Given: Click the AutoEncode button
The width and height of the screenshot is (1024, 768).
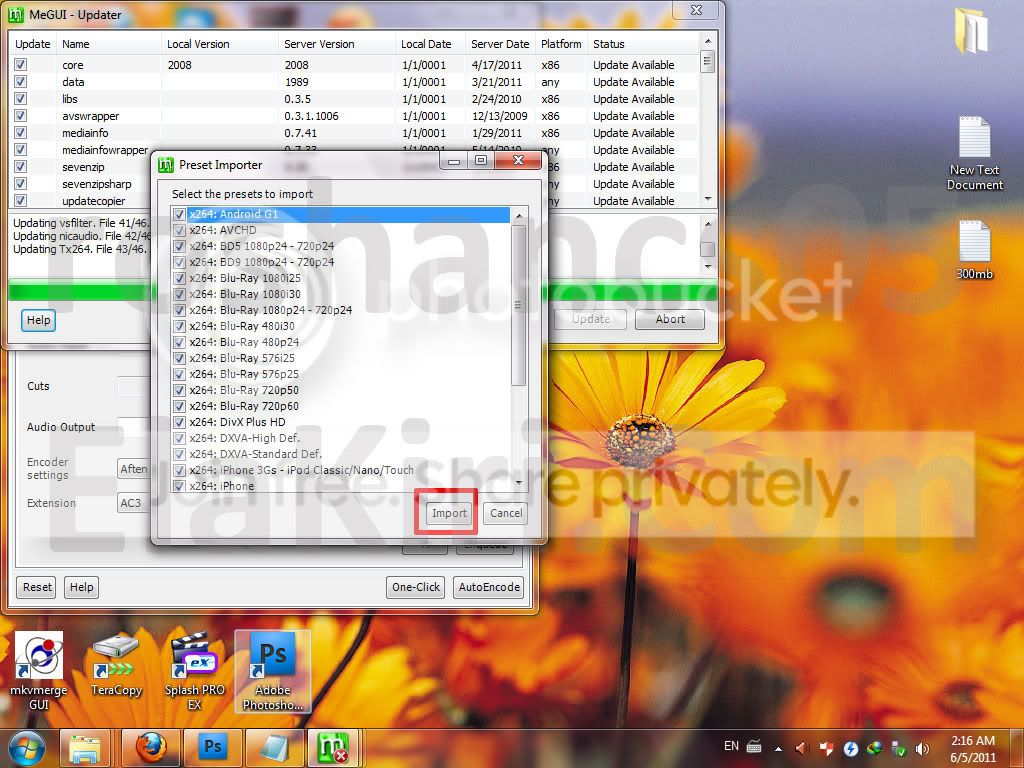Looking at the screenshot, I should [x=488, y=587].
